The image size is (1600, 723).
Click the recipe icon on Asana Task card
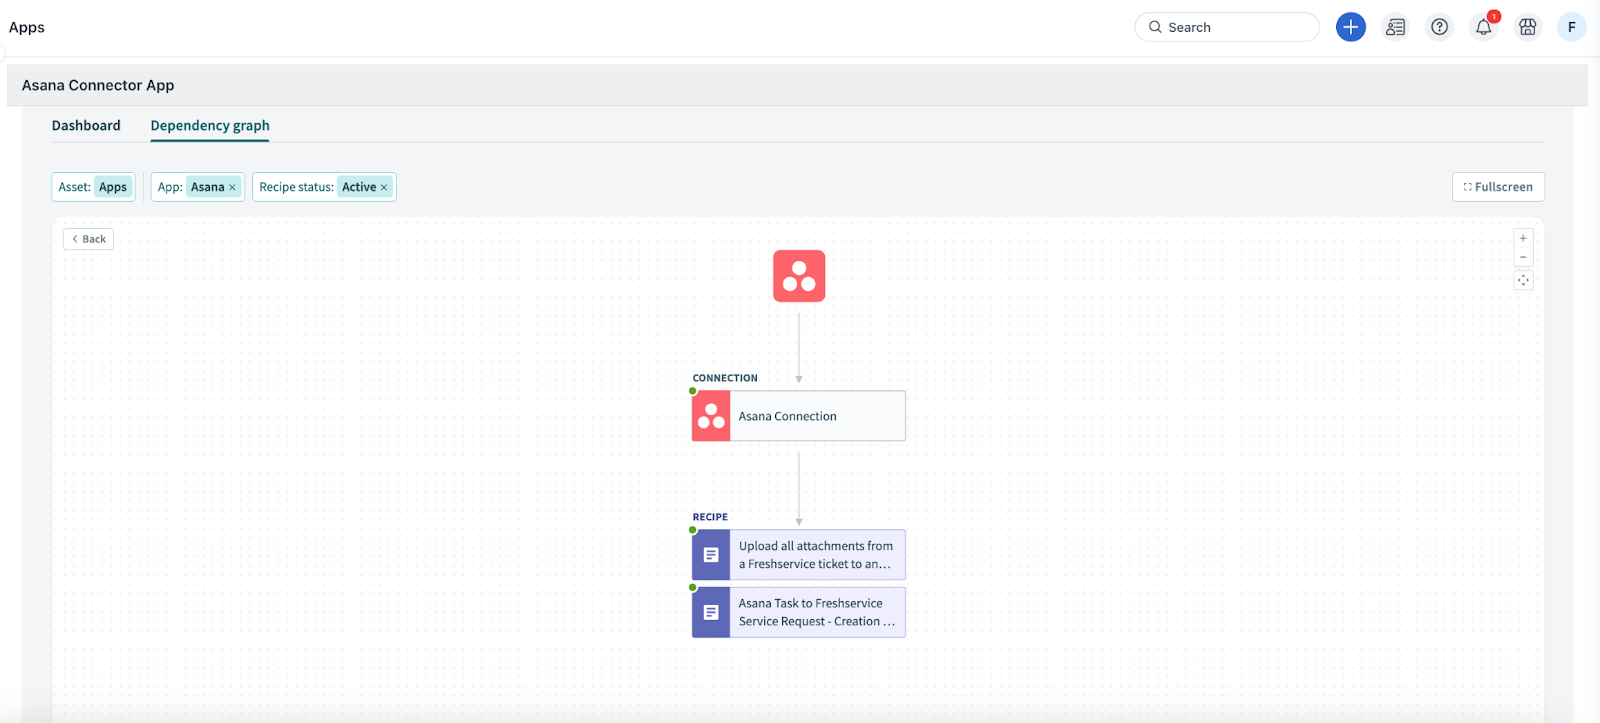[711, 612]
